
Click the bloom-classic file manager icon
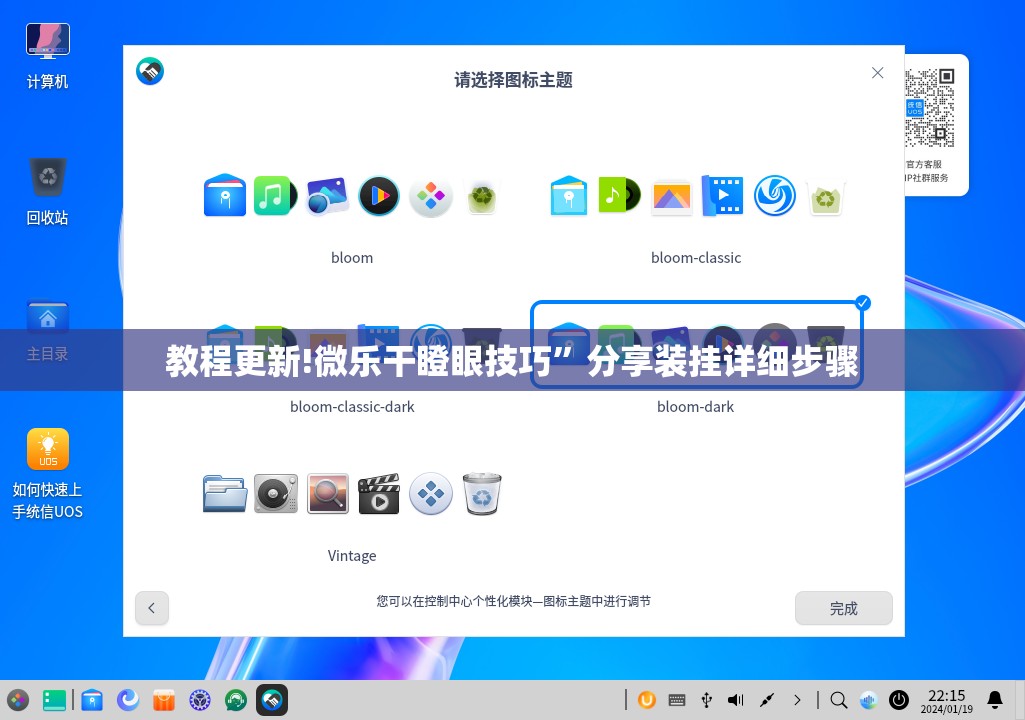(569, 195)
